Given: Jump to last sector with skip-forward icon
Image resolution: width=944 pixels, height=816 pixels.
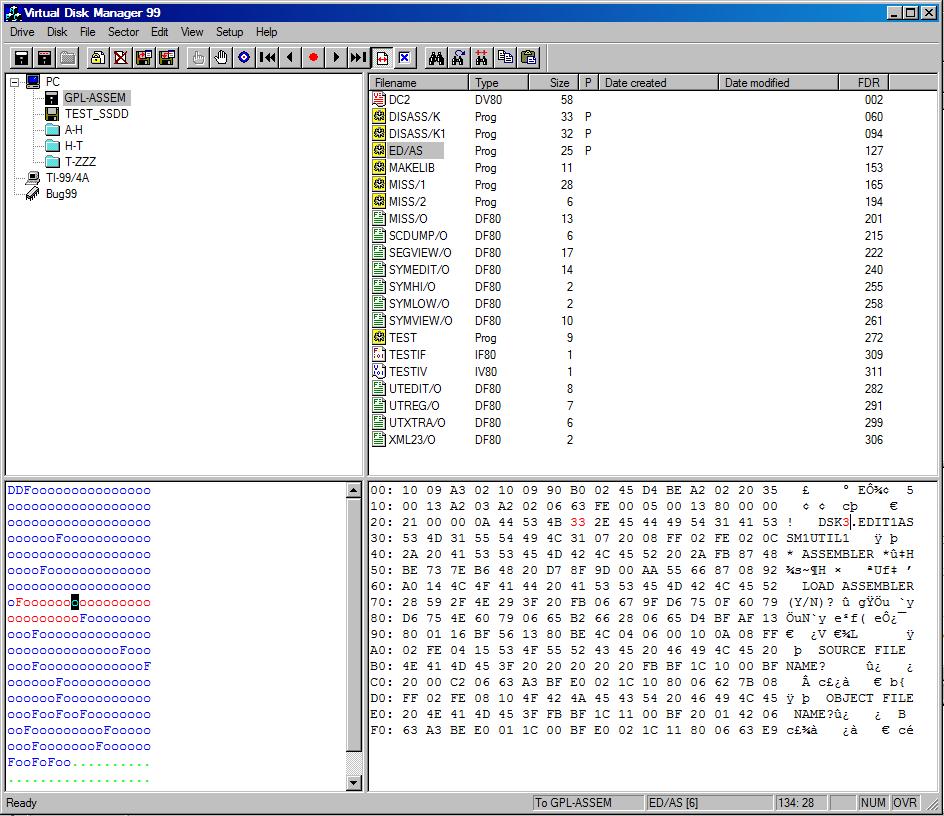Looking at the screenshot, I should (358, 58).
